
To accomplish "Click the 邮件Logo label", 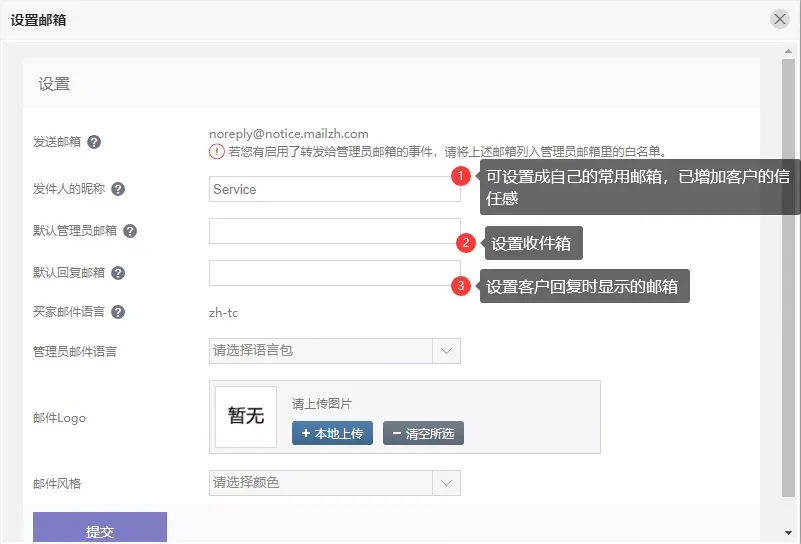I will [59, 418].
